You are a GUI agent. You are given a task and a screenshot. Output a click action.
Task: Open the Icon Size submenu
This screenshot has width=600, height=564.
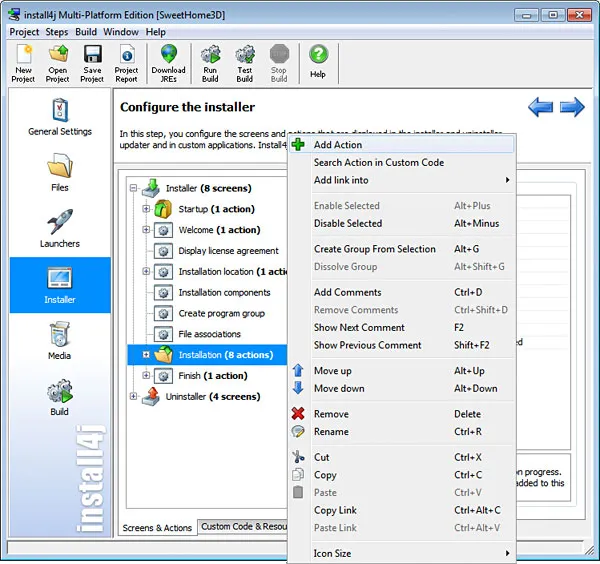401,553
